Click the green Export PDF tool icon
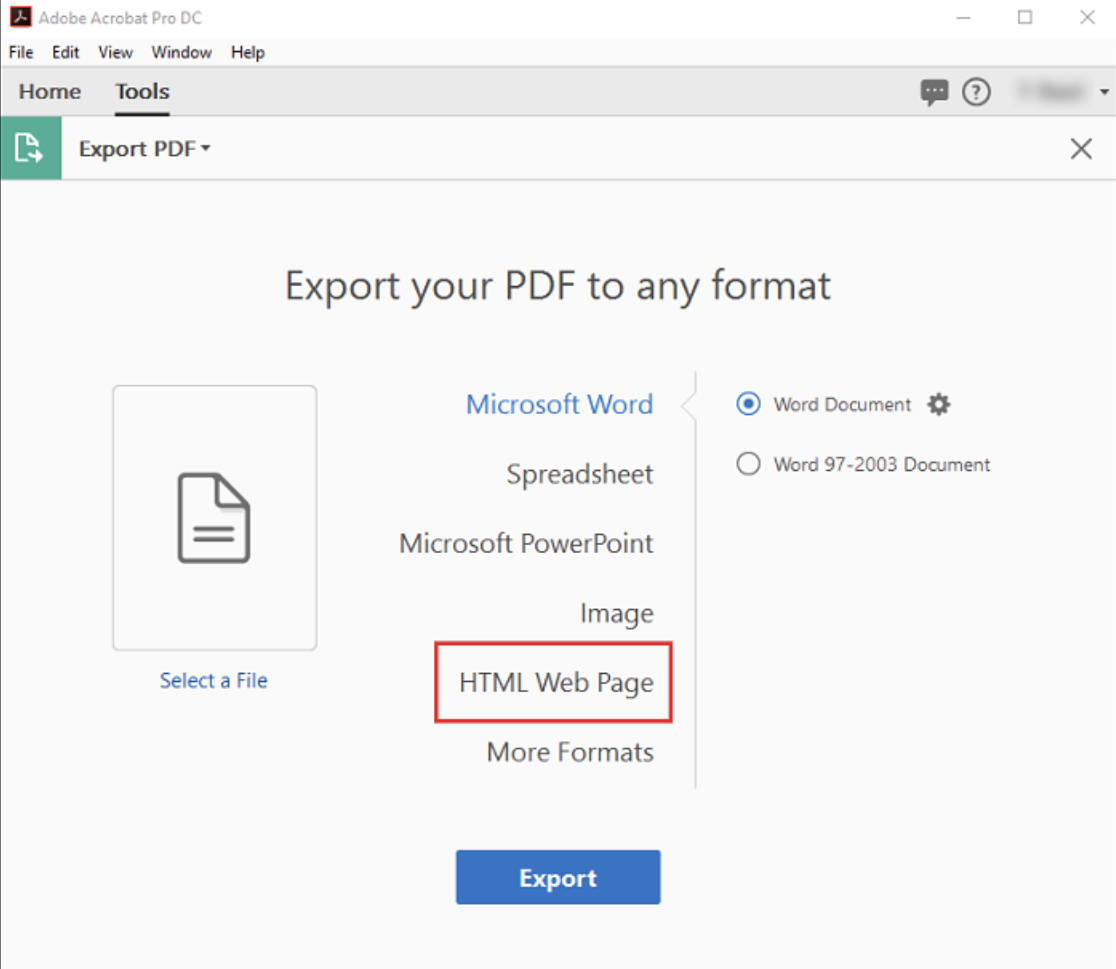 tap(30, 147)
